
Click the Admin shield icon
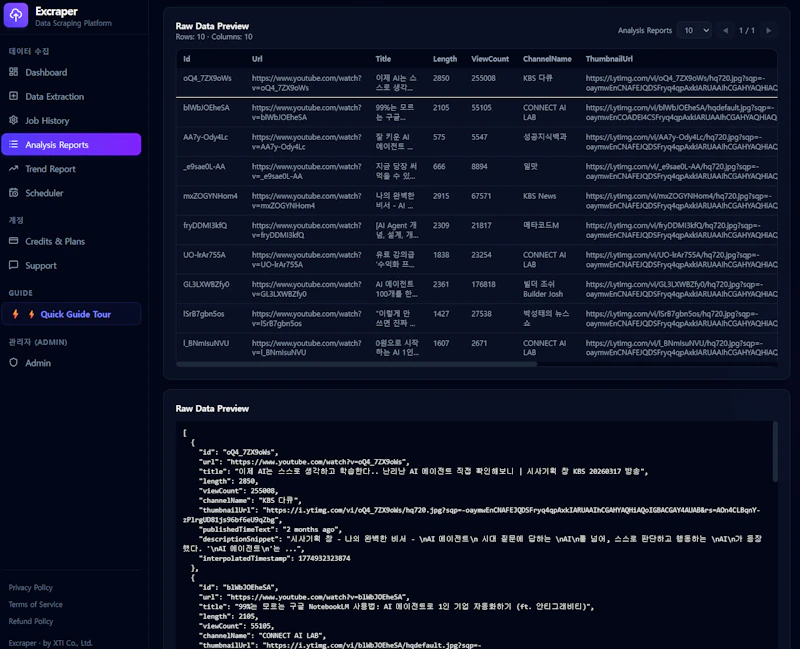click(x=14, y=363)
